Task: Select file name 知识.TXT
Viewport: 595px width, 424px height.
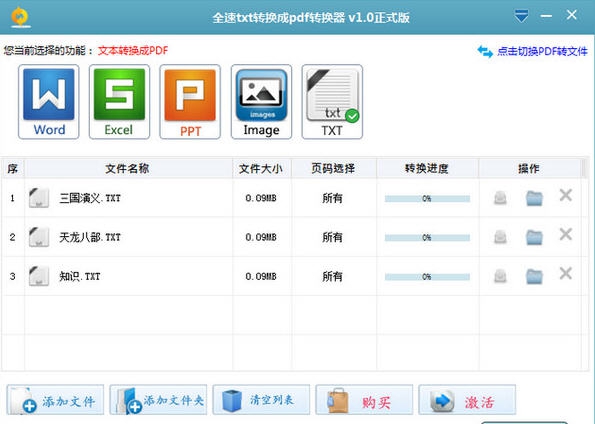Action: coord(80,276)
